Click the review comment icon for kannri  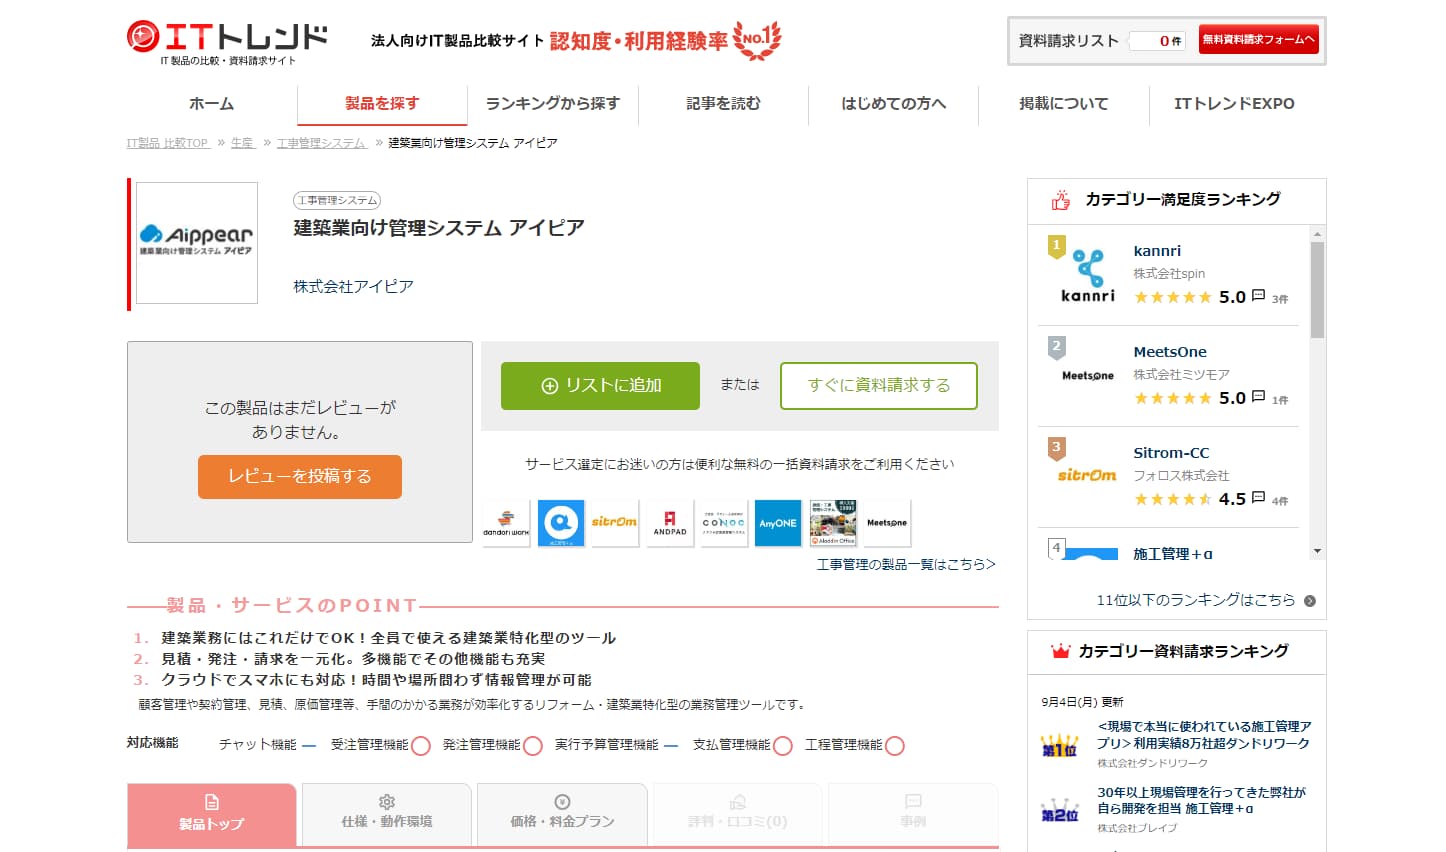[1258, 296]
